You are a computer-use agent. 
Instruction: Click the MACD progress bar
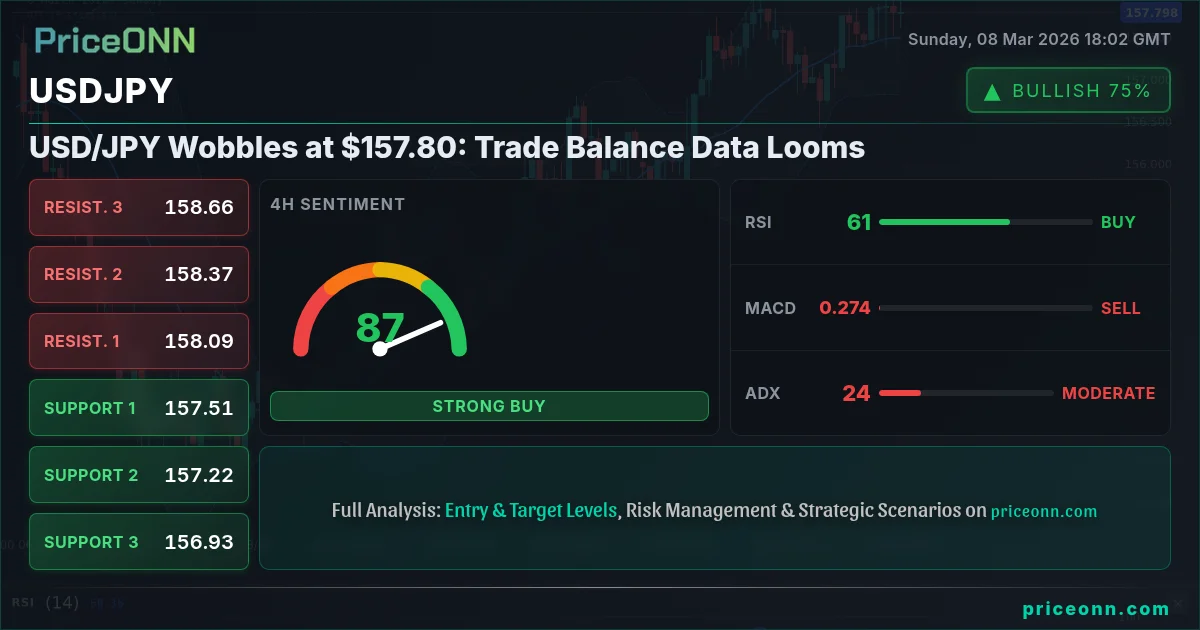coord(985,308)
